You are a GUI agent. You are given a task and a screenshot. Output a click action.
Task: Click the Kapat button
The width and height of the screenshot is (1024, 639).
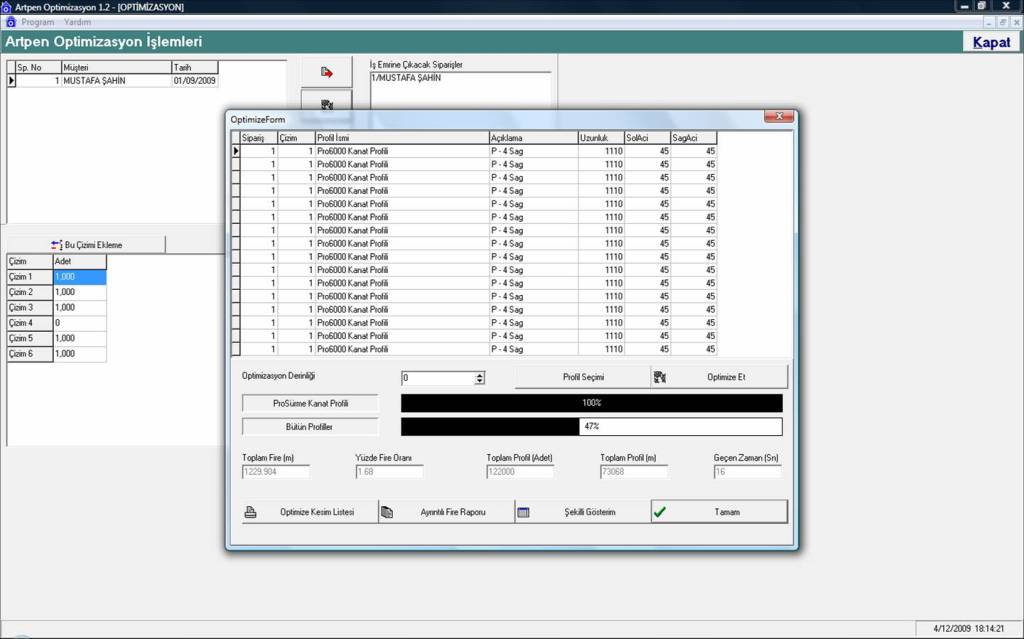991,42
